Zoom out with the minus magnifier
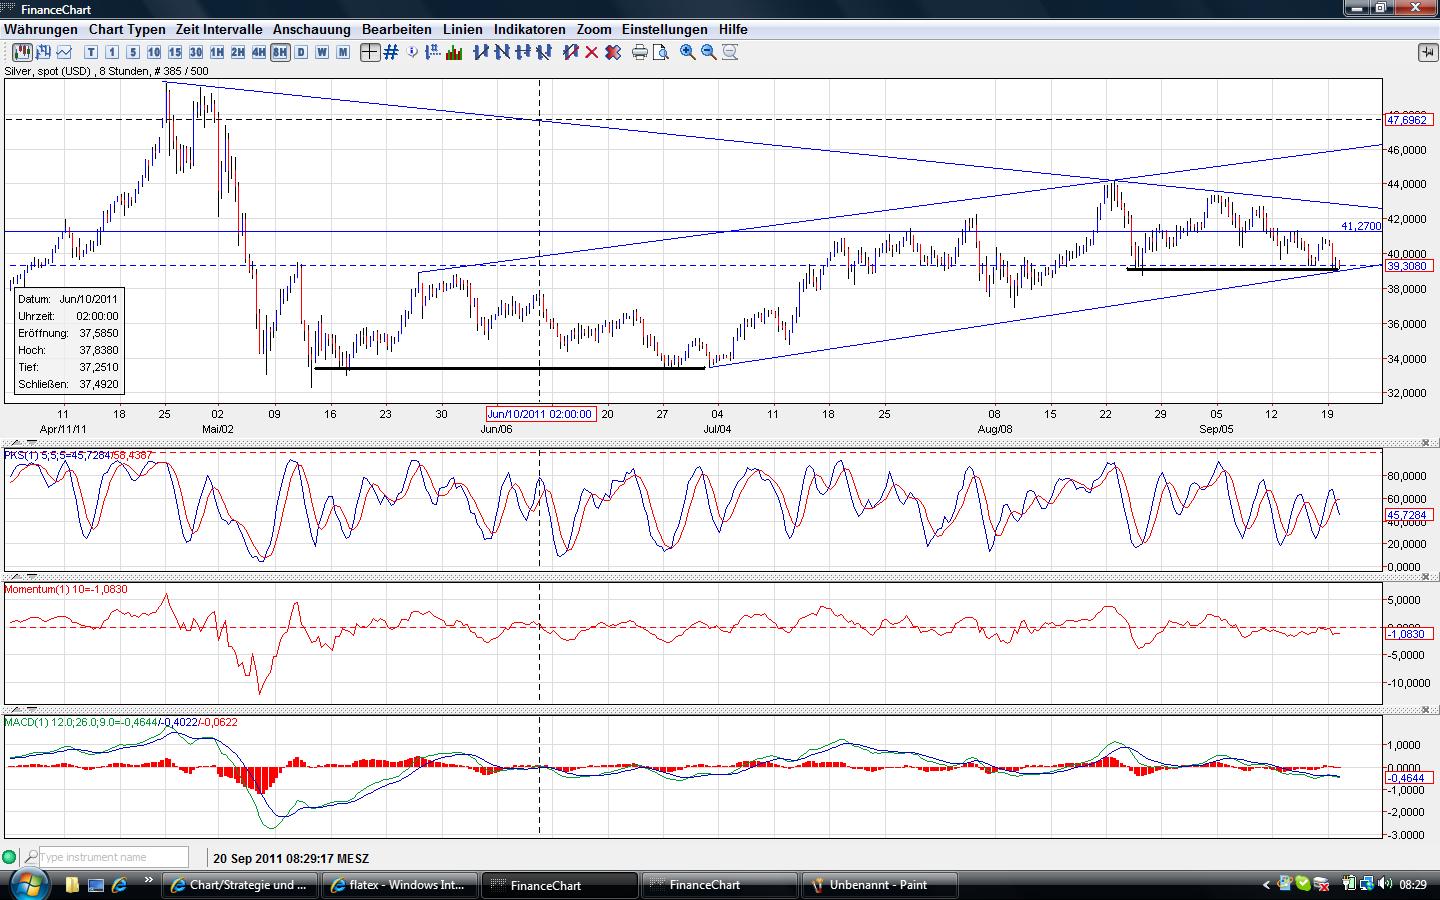 pyautogui.click(x=709, y=52)
